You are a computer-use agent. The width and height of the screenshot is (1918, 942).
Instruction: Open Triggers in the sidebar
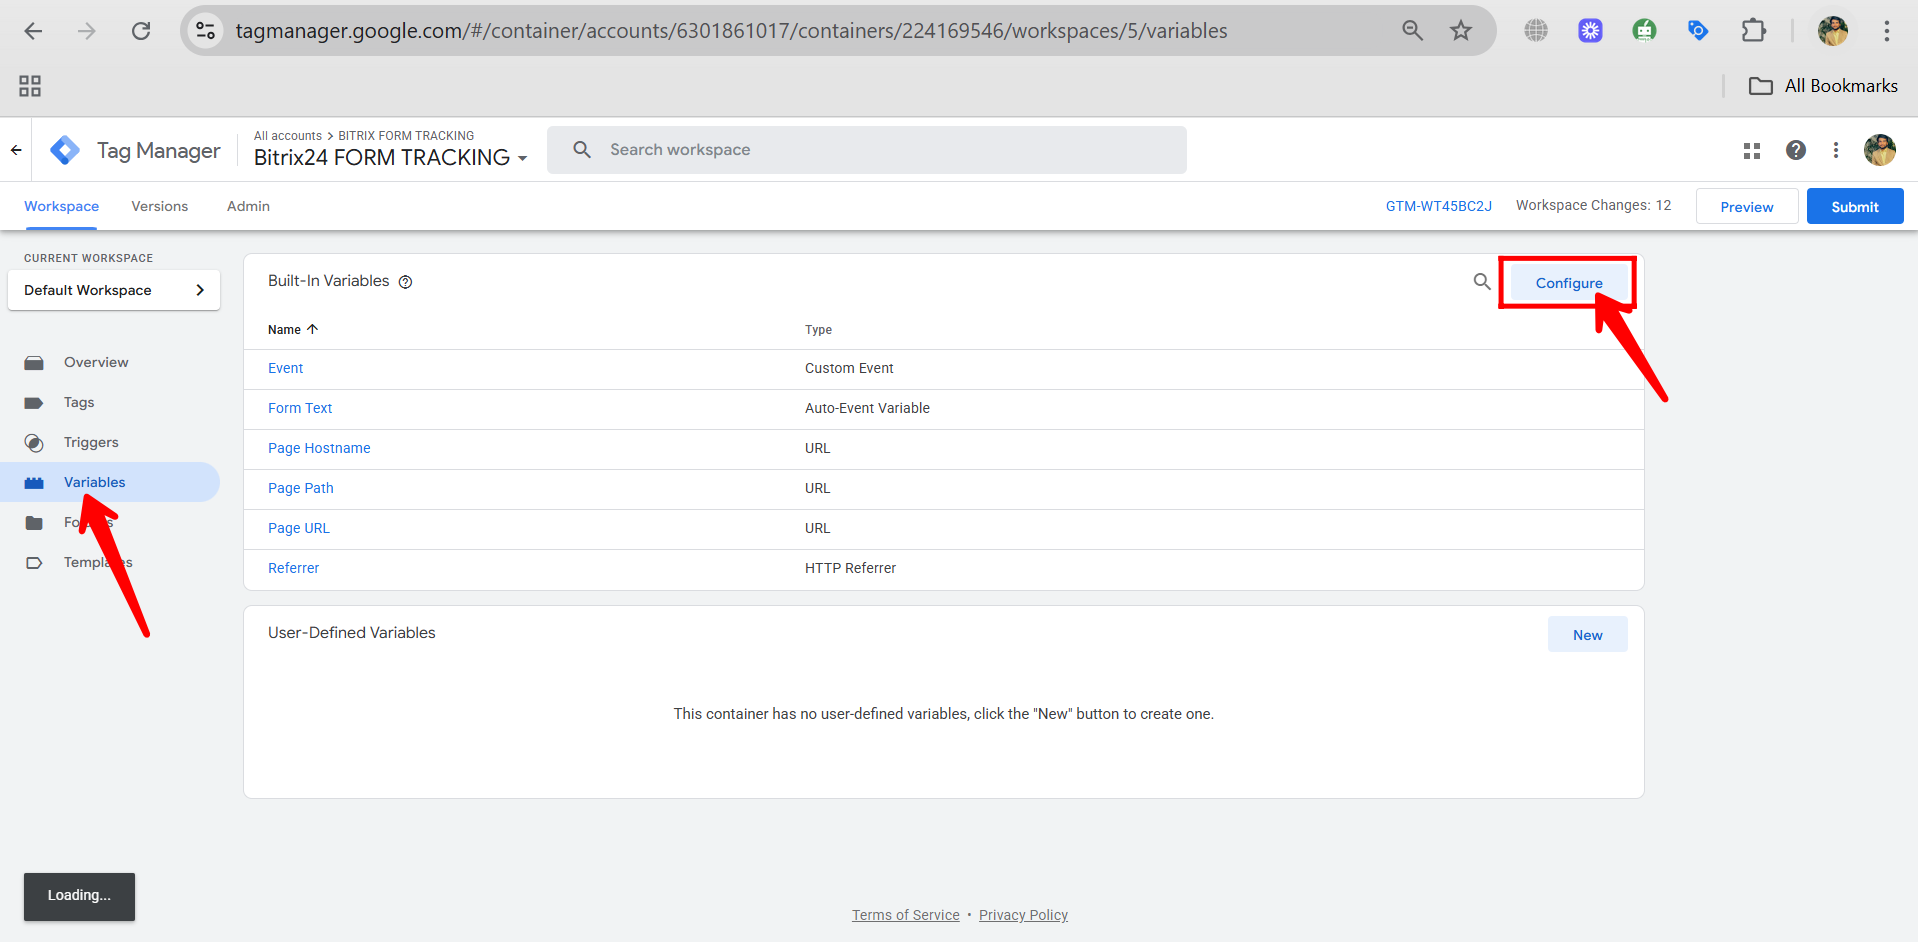tap(91, 442)
